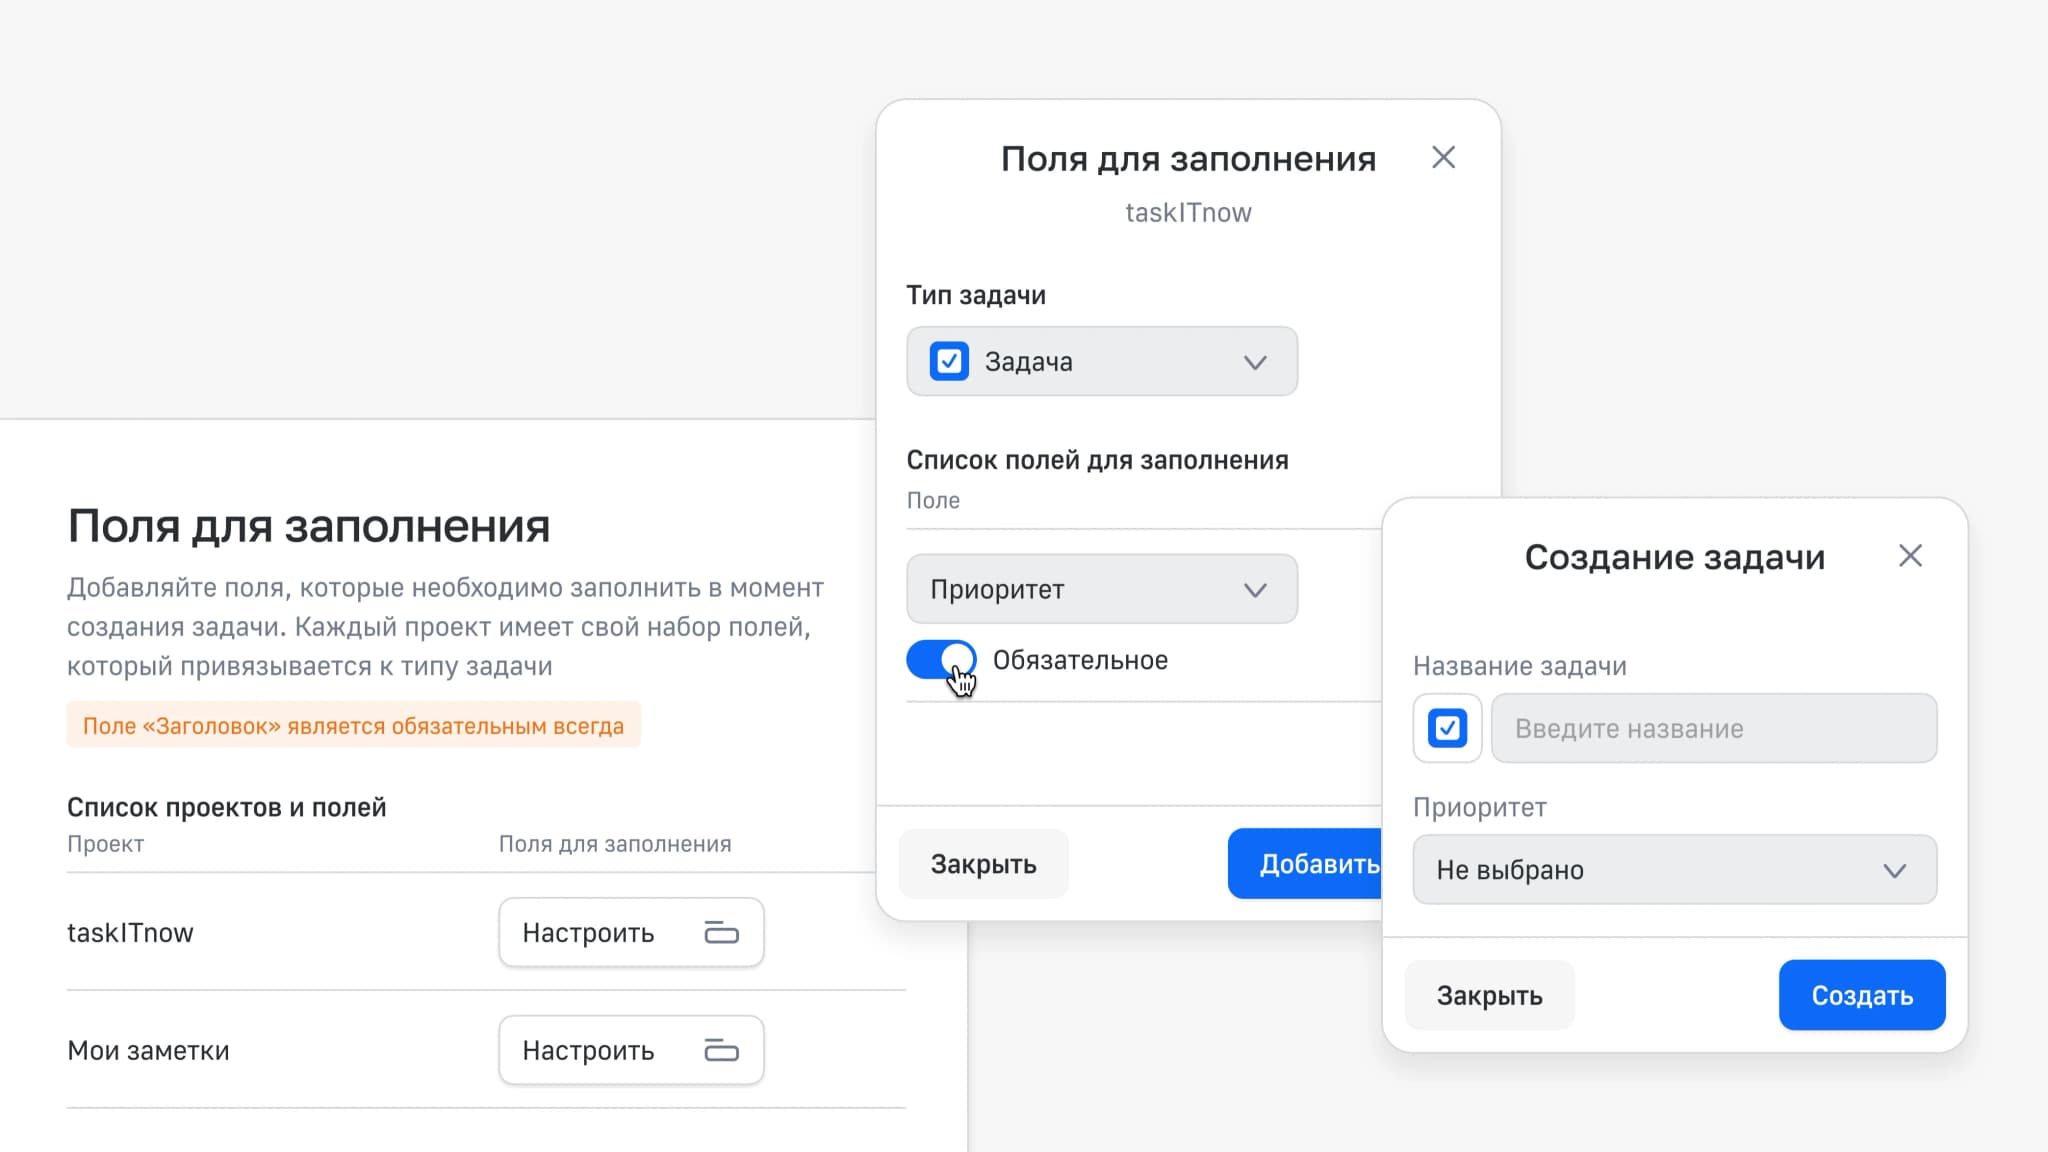
Task: Close the Поля для заполнения dialog with X
Action: (x=1443, y=157)
